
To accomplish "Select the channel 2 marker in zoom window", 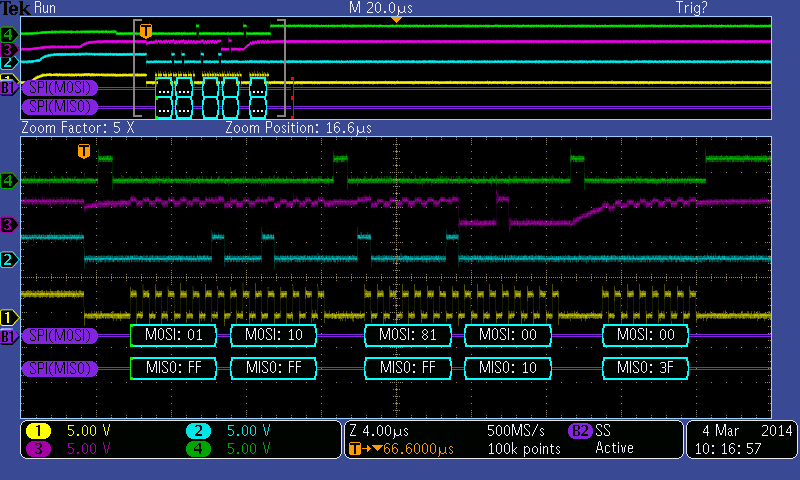I will 9,260.
